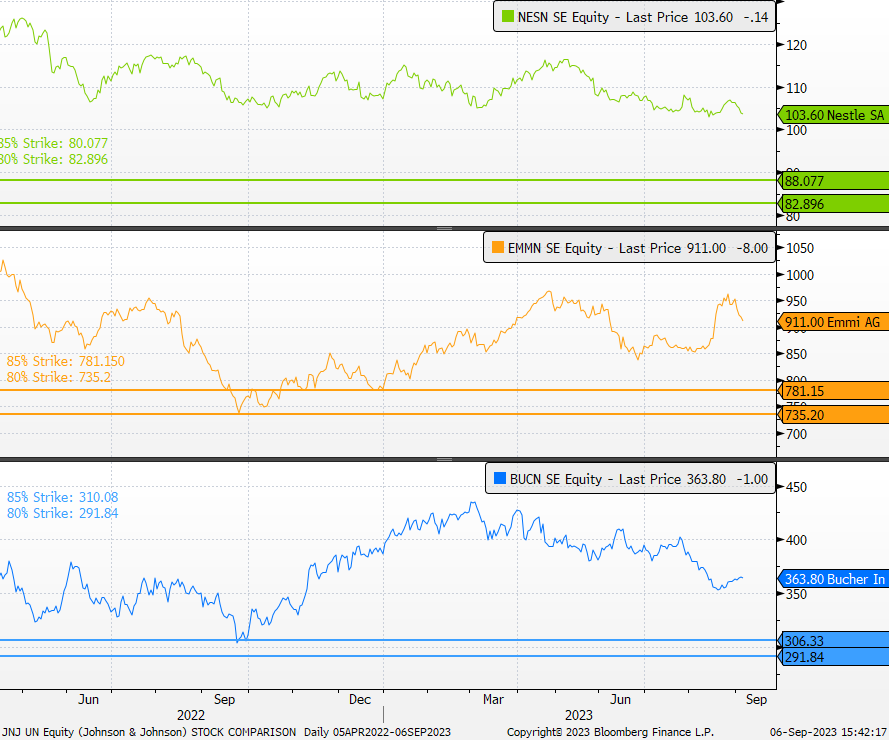Screen dimensions: 889x740
Task: Select the blue '85% Strike: 310.08' annotation
Action: tap(62, 497)
